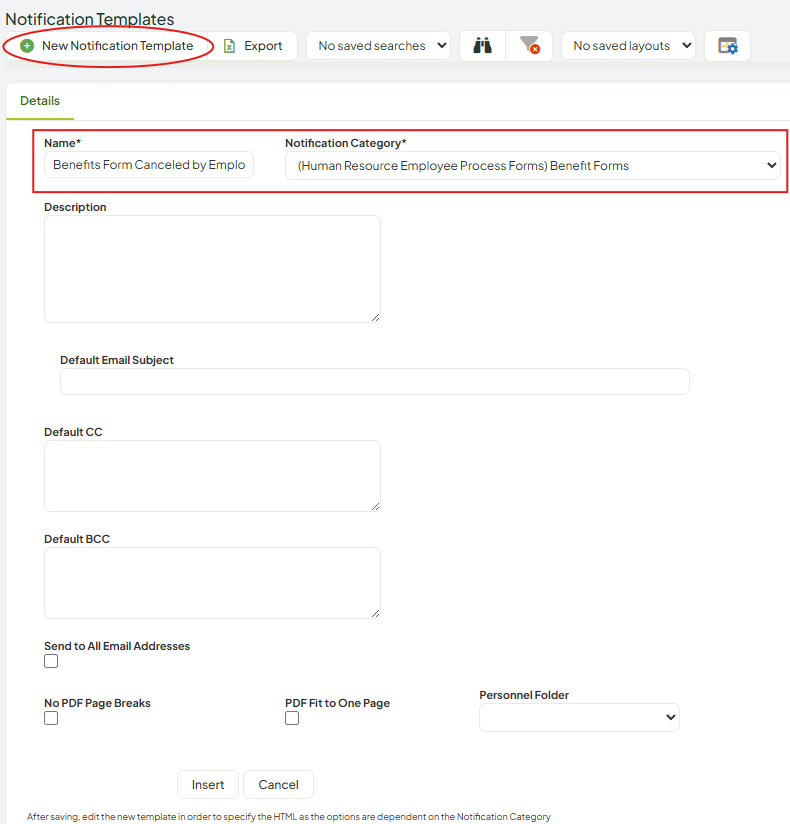The image size is (790, 824).
Task: Click the green plus New Notification Template icon
Action: 27,46
